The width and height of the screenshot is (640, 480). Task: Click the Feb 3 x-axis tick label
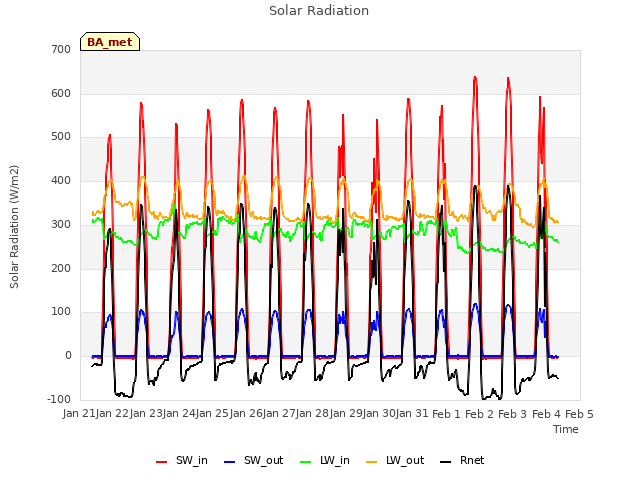tap(513, 414)
